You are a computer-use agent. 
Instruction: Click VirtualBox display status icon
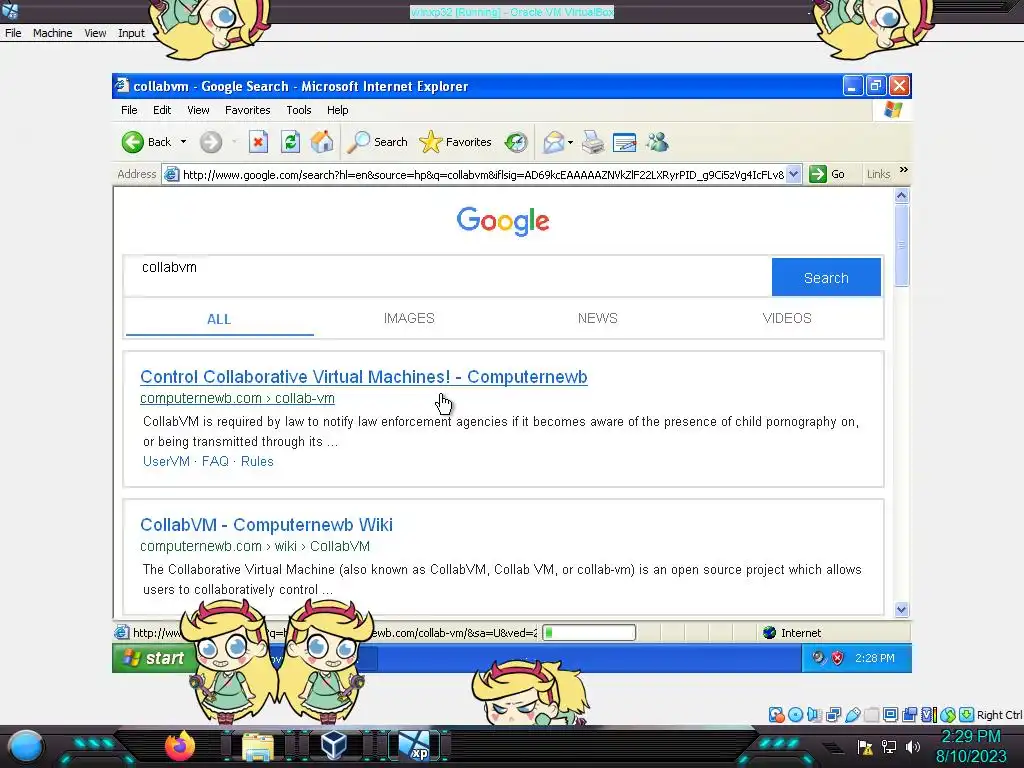tap(890, 714)
